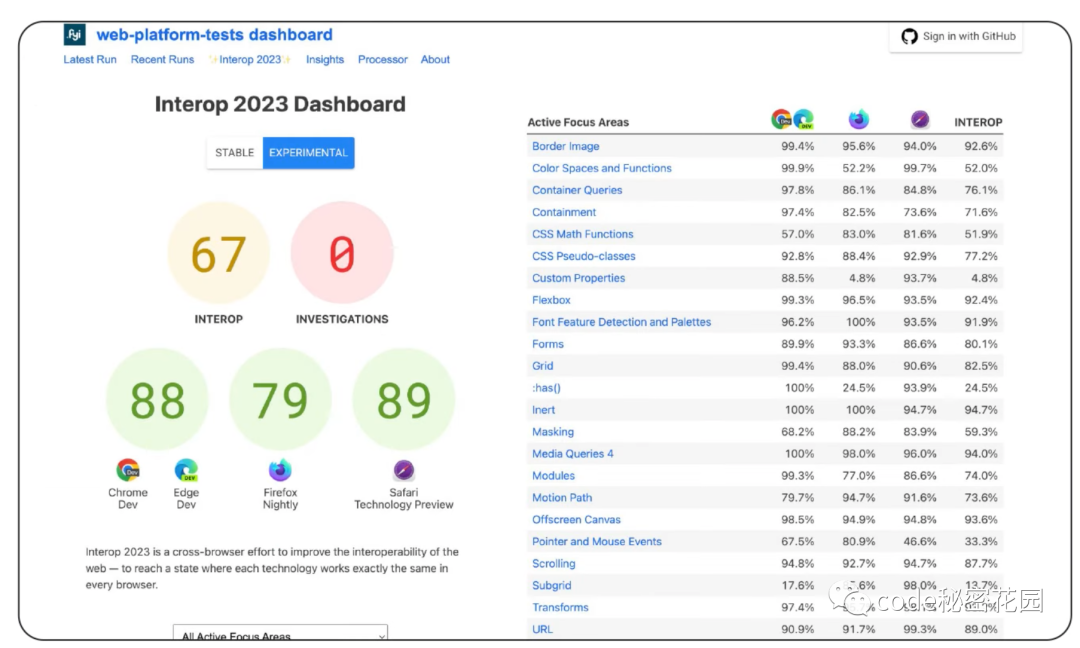Open the Container Queries link

[577, 190]
